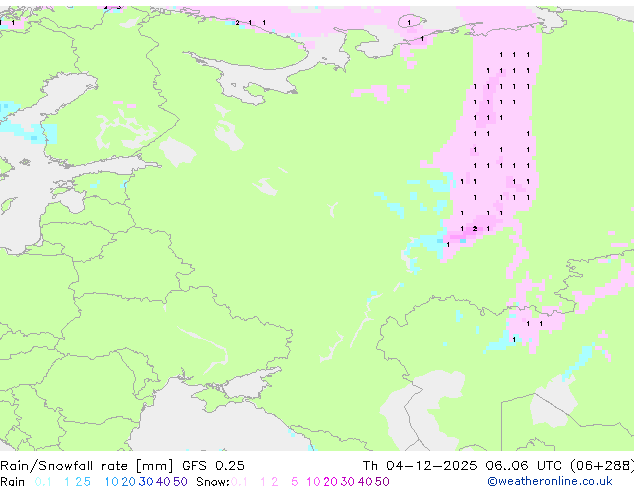Click the Rain legend '20' value
The height and width of the screenshot is (490, 634).
click(x=129, y=482)
